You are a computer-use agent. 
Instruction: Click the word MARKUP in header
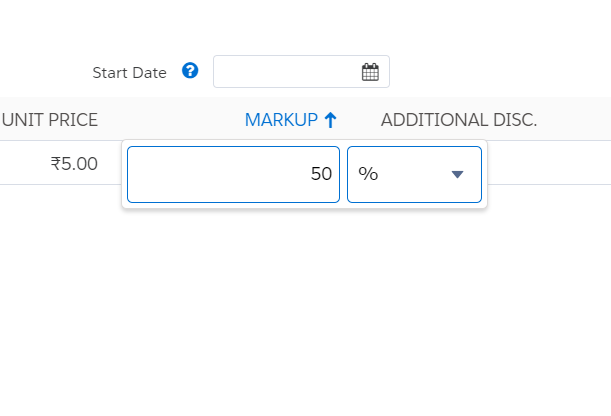coord(281,120)
